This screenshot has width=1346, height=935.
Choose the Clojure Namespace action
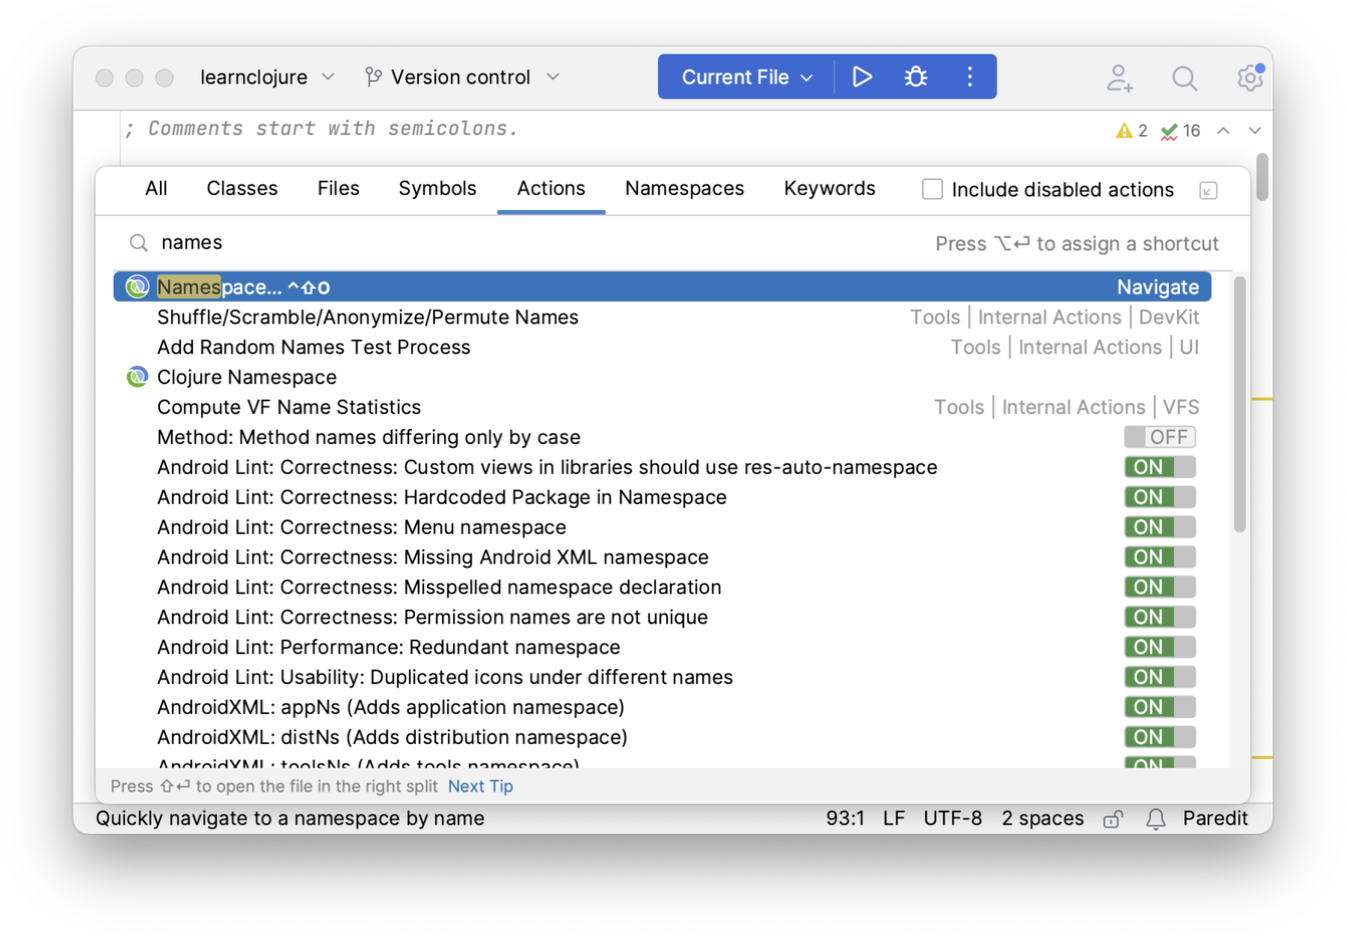coord(662,377)
